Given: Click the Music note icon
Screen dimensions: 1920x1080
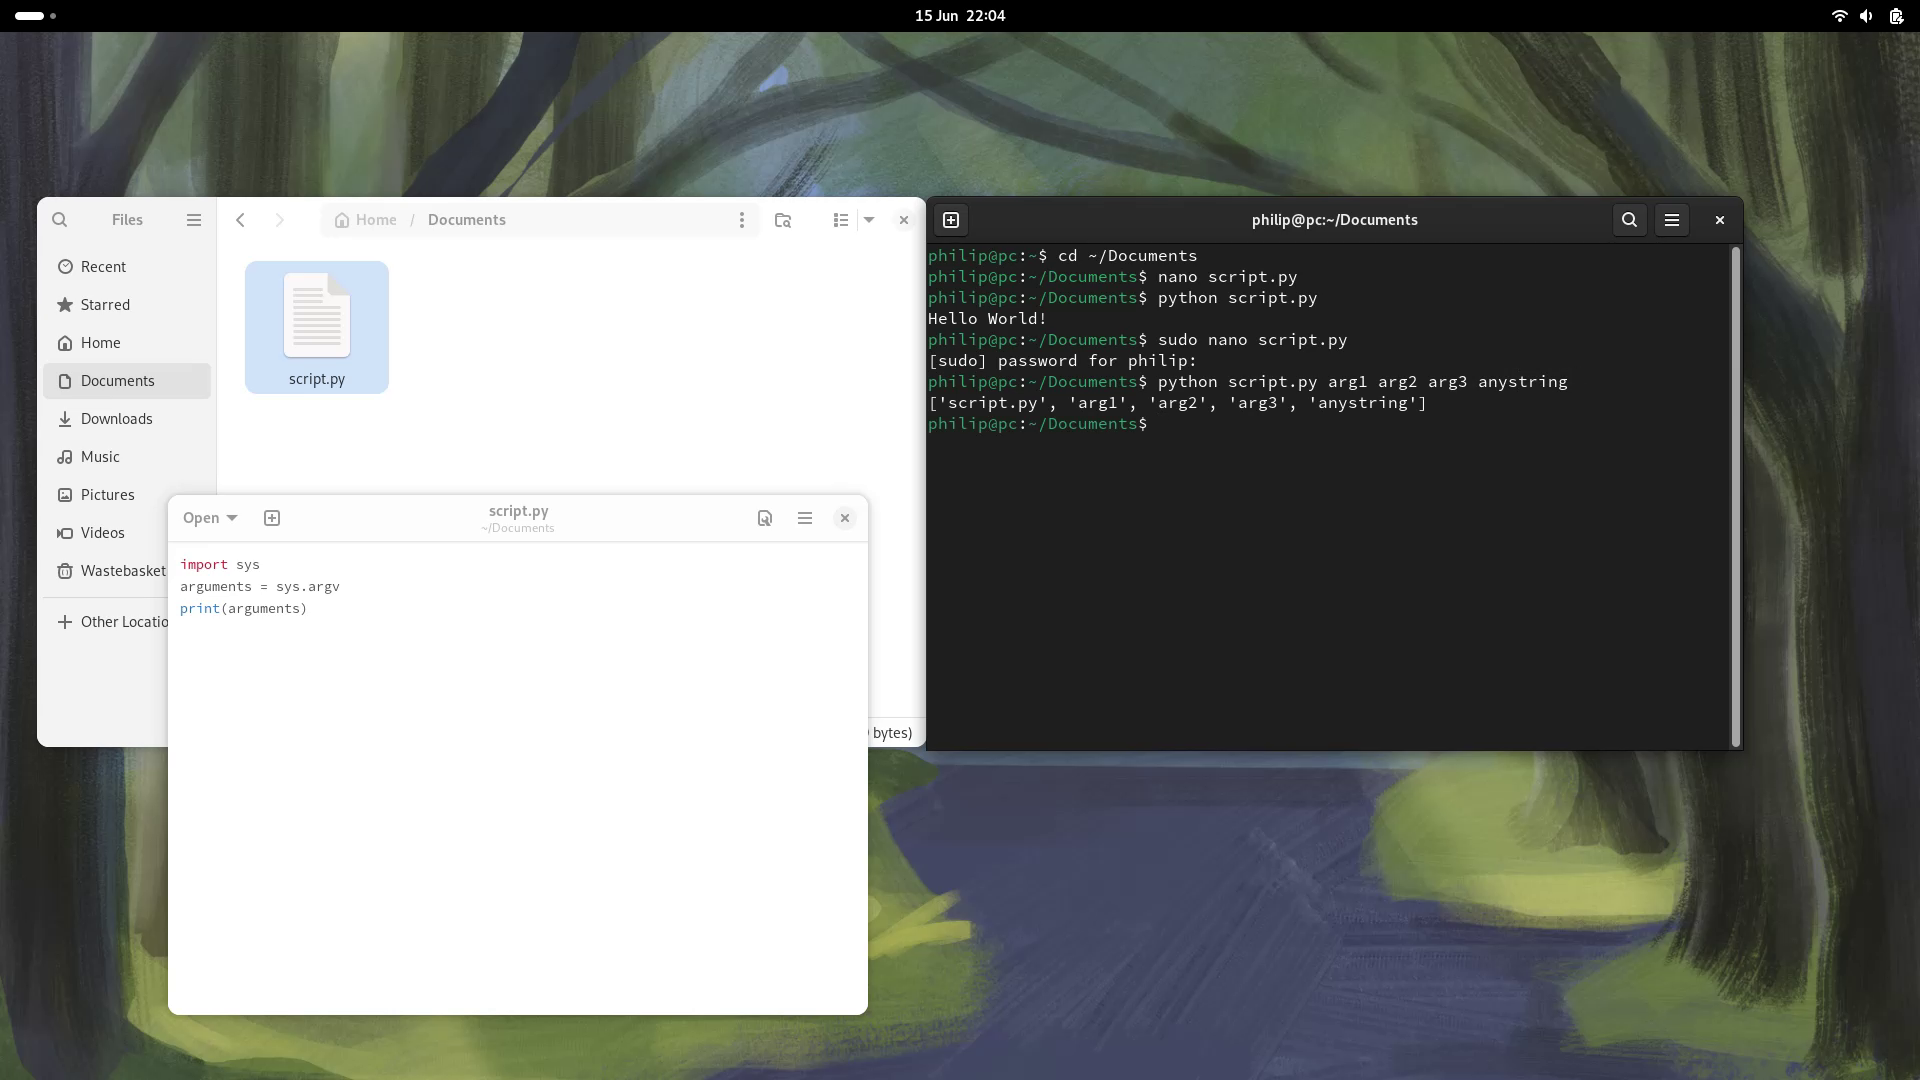Looking at the screenshot, I should point(65,457).
